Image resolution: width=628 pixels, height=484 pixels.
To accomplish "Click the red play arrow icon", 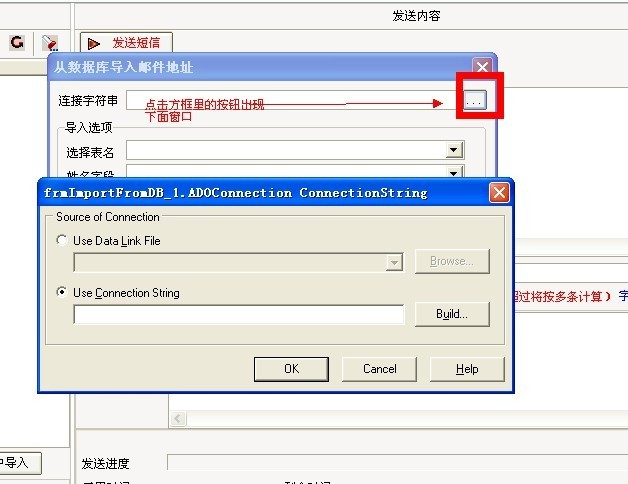I will (x=94, y=43).
